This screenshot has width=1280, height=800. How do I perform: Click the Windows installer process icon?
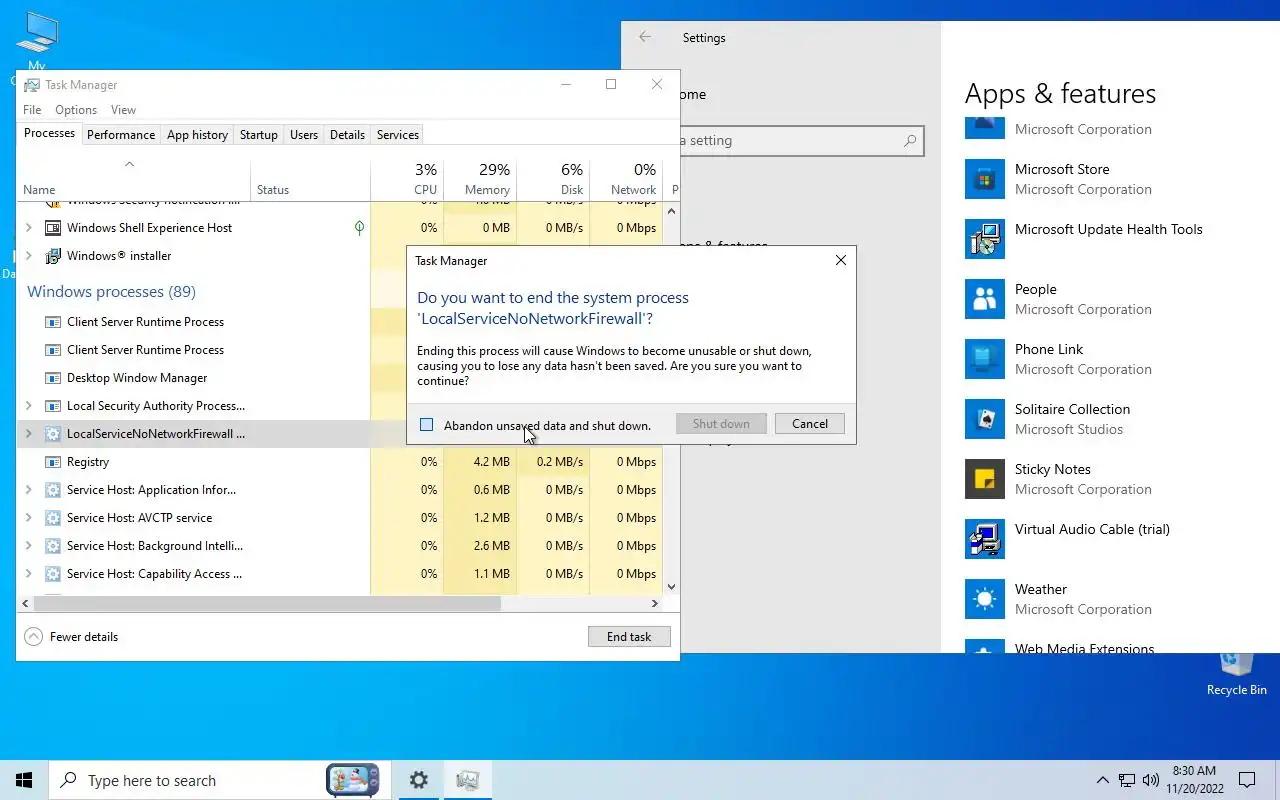(x=53, y=256)
